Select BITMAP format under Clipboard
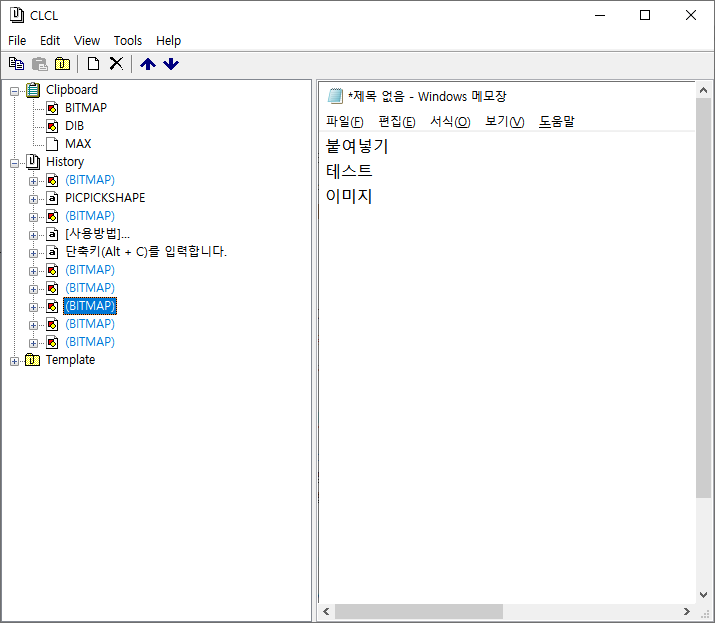This screenshot has height=623, width=715. pyautogui.click(x=86, y=108)
